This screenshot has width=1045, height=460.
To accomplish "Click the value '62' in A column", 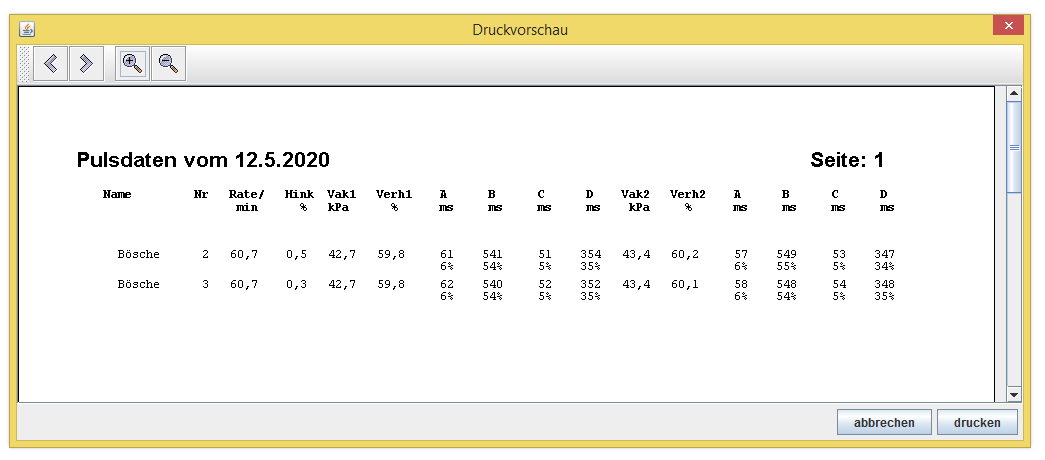I will [x=447, y=284].
